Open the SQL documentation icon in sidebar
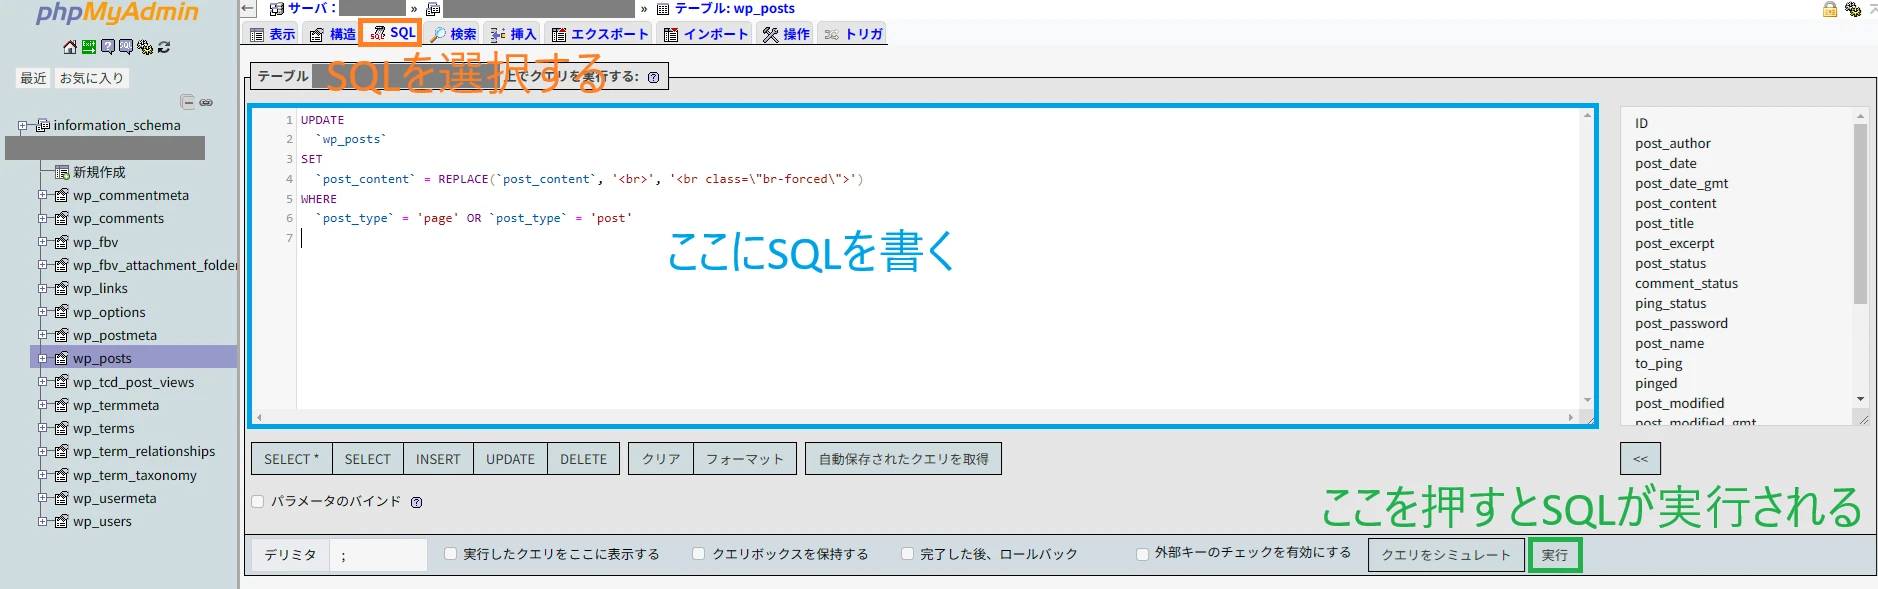 click(126, 47)
